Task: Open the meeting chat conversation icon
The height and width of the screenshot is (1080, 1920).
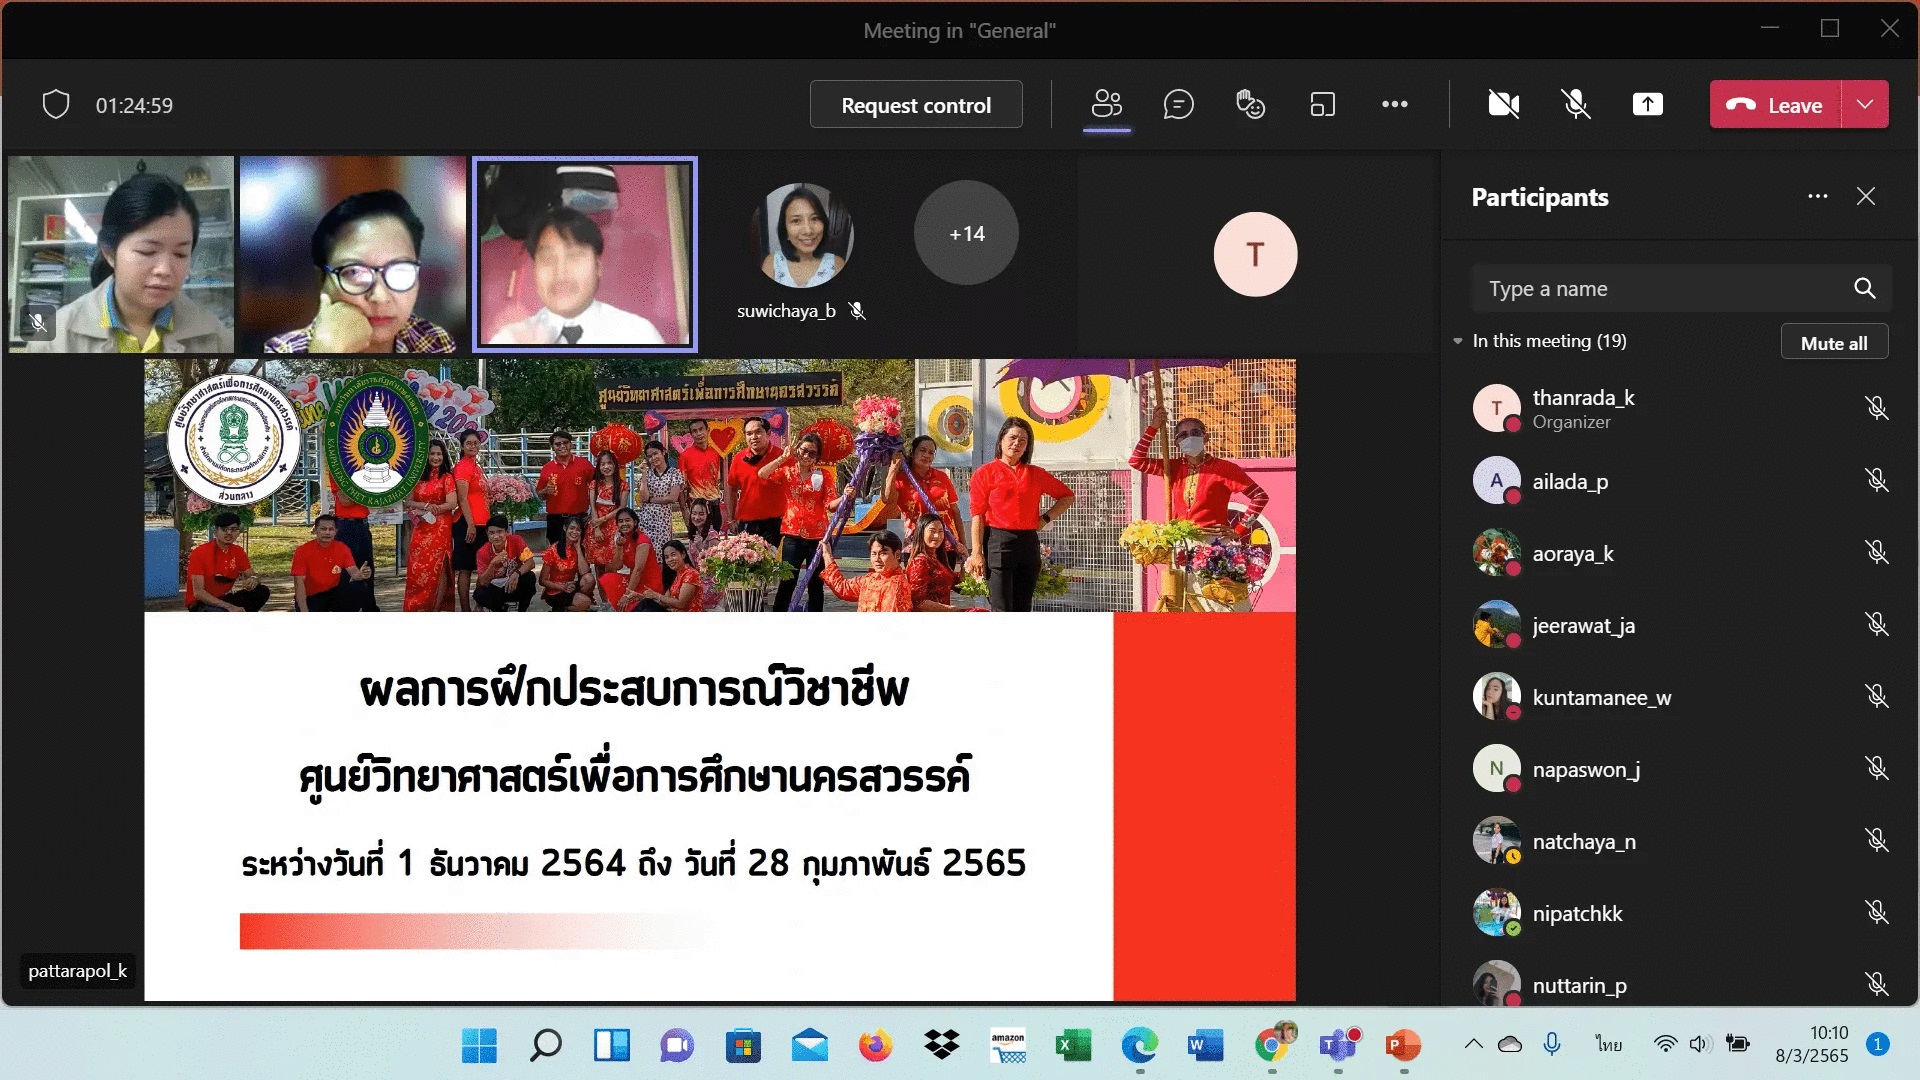Action: pos(1178,104)
